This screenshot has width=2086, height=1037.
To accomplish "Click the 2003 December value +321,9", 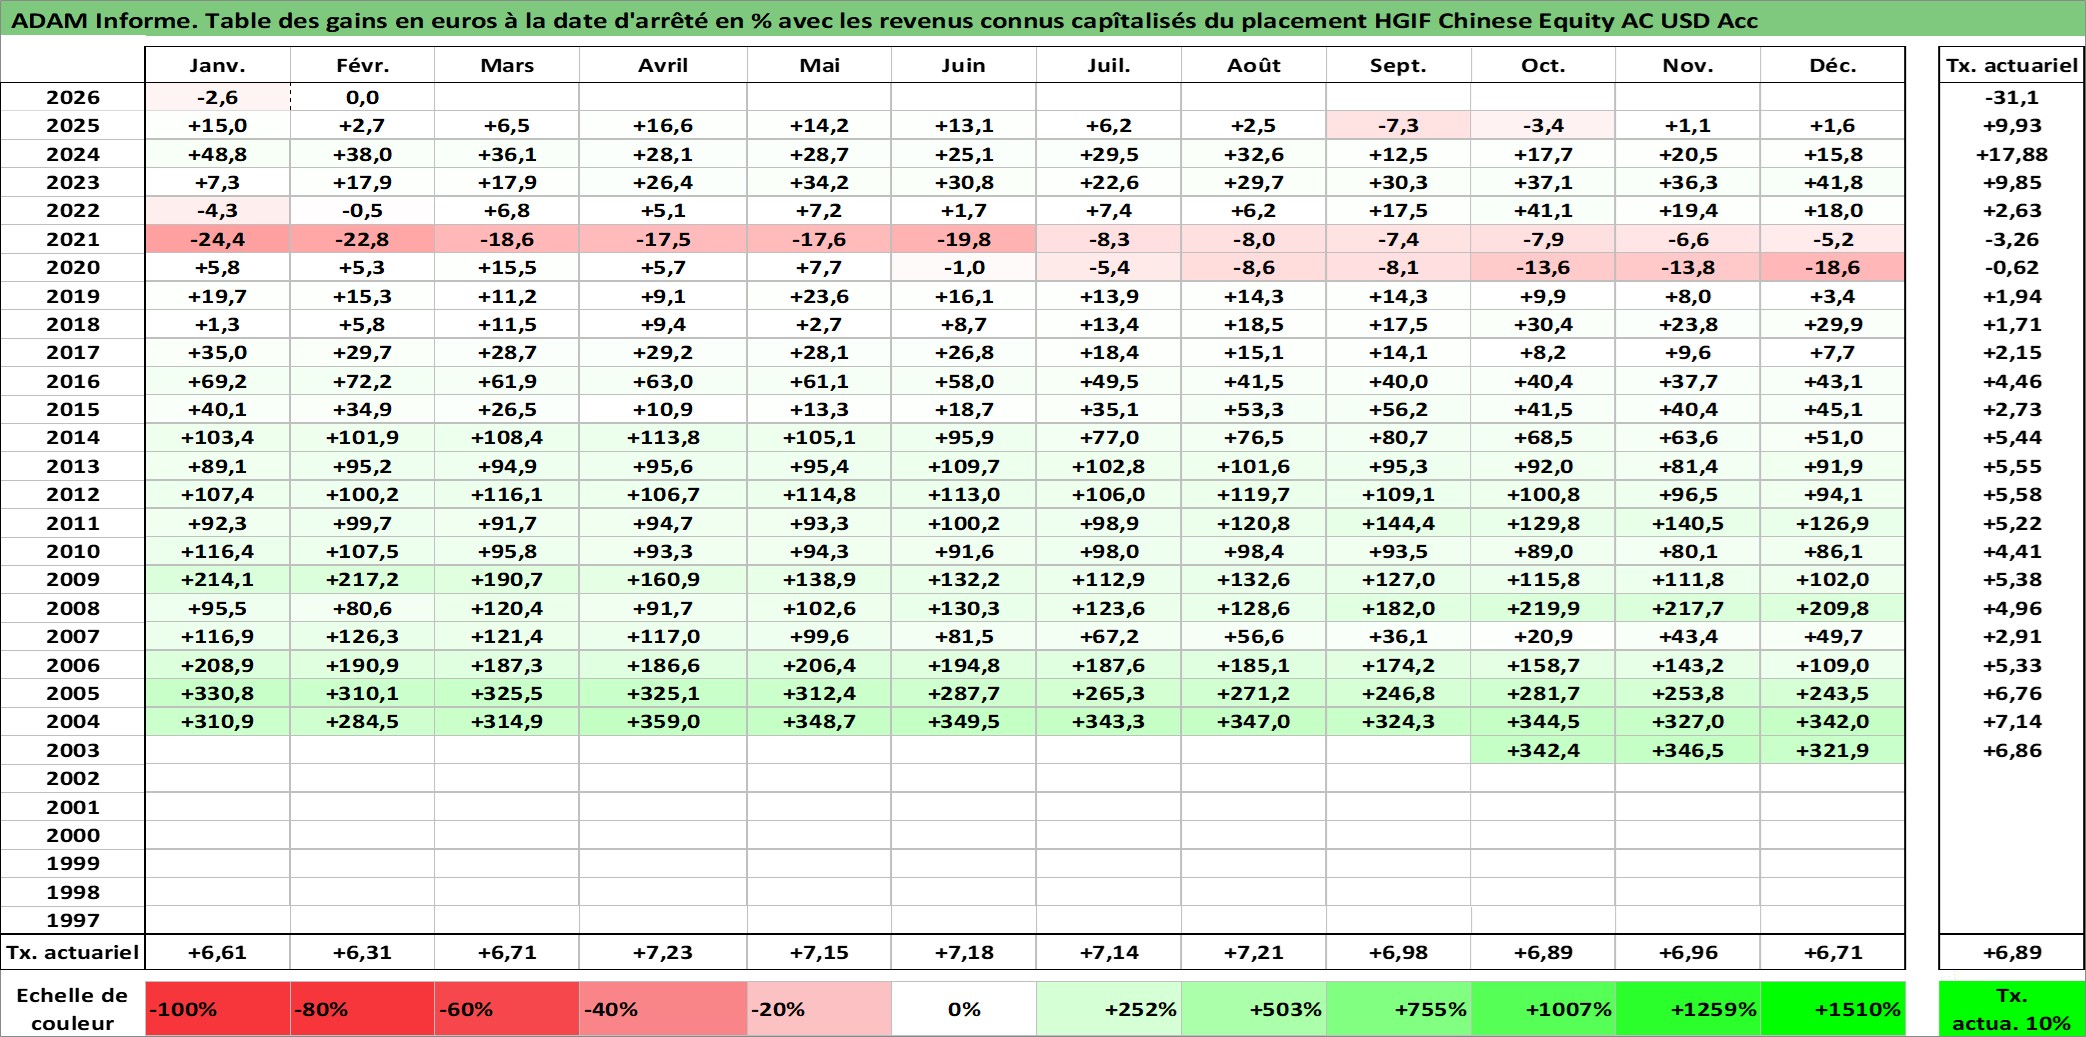I will pos(1833,750).
